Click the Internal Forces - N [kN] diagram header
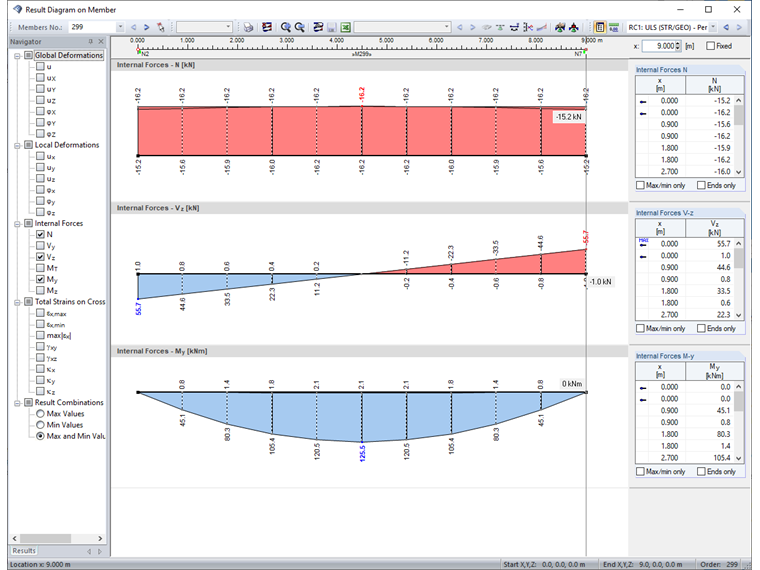 tap(369, 65)
